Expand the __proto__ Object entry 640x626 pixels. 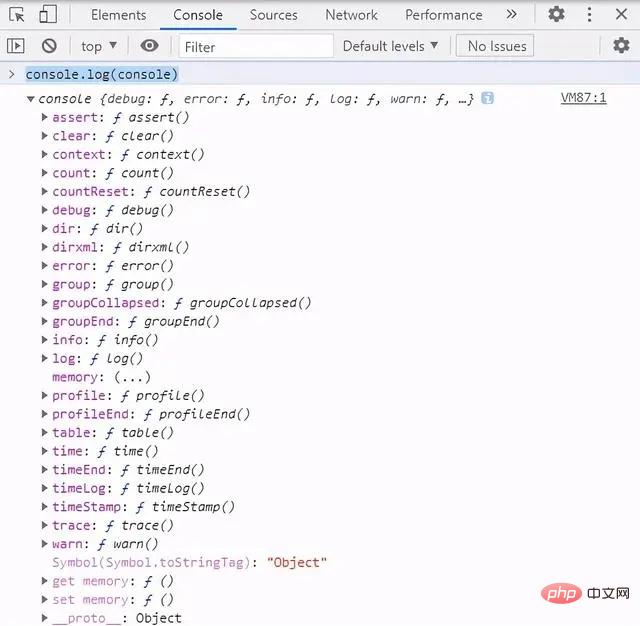tap(44, 618)
